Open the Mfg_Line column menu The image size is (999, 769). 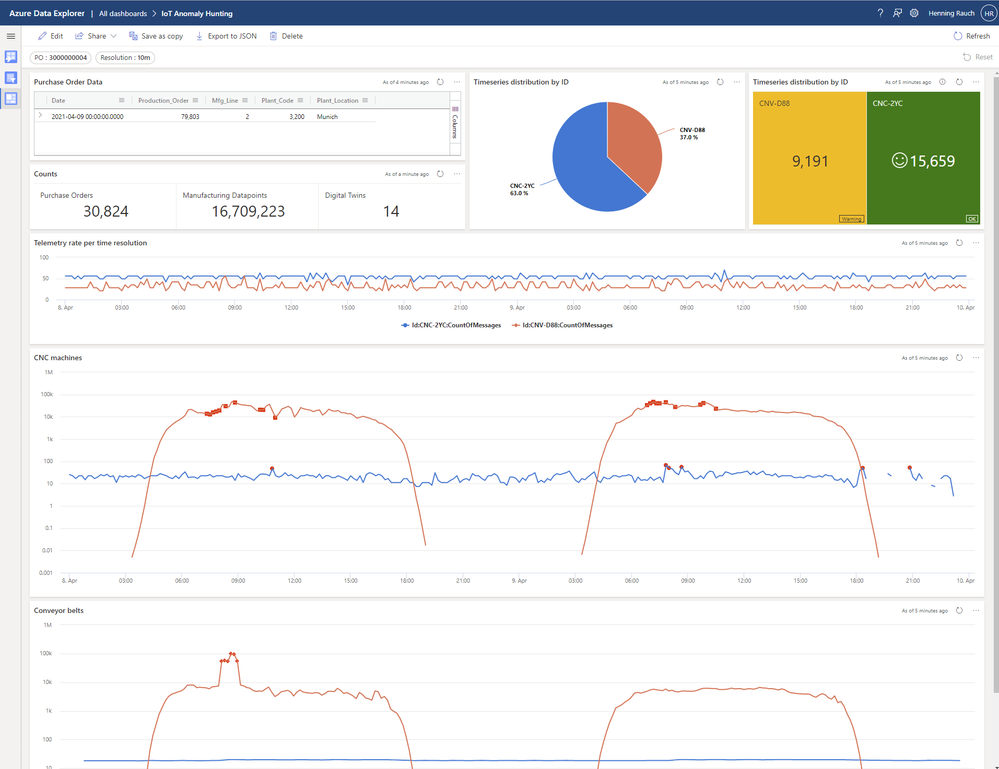click(x=245, y=101)
